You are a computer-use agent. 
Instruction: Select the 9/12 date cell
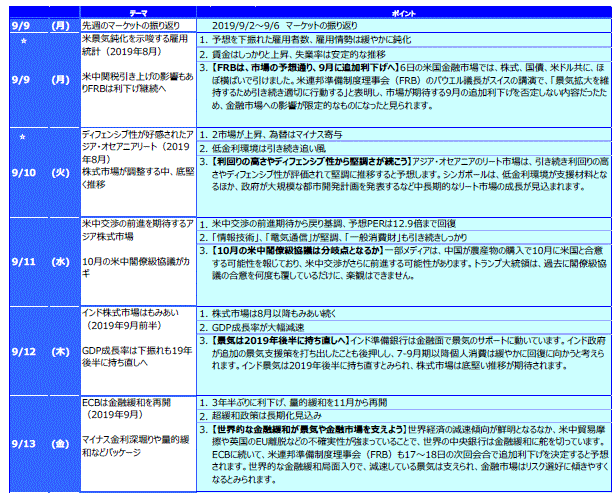(x=22, y=352)
